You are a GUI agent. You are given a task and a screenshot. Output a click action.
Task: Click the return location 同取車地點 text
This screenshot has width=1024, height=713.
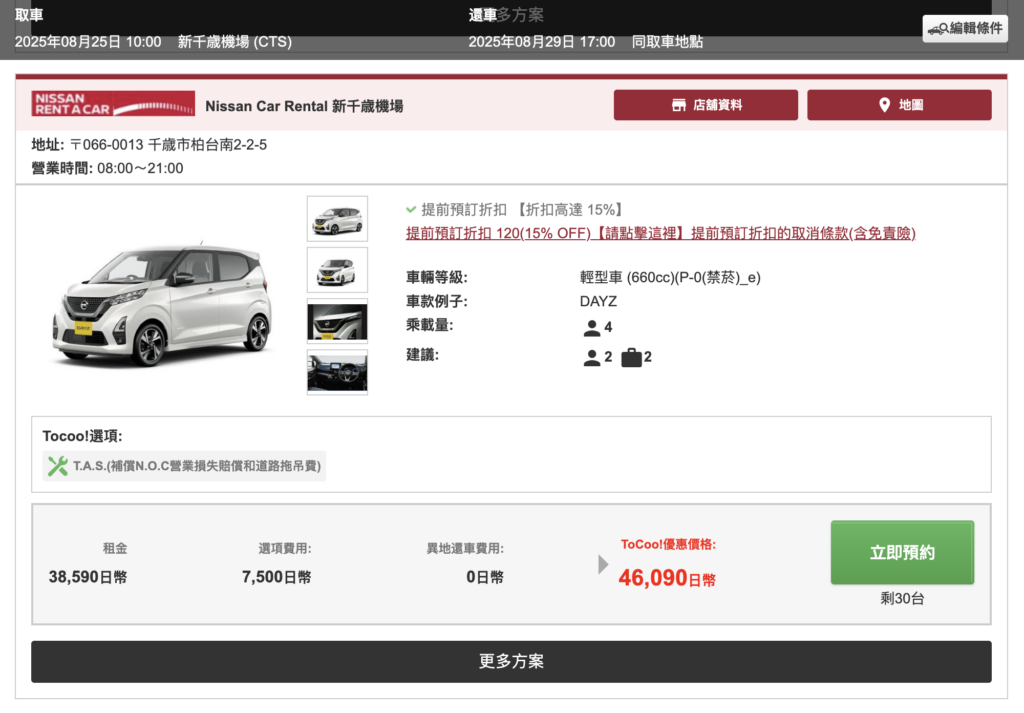coord(667,42)
